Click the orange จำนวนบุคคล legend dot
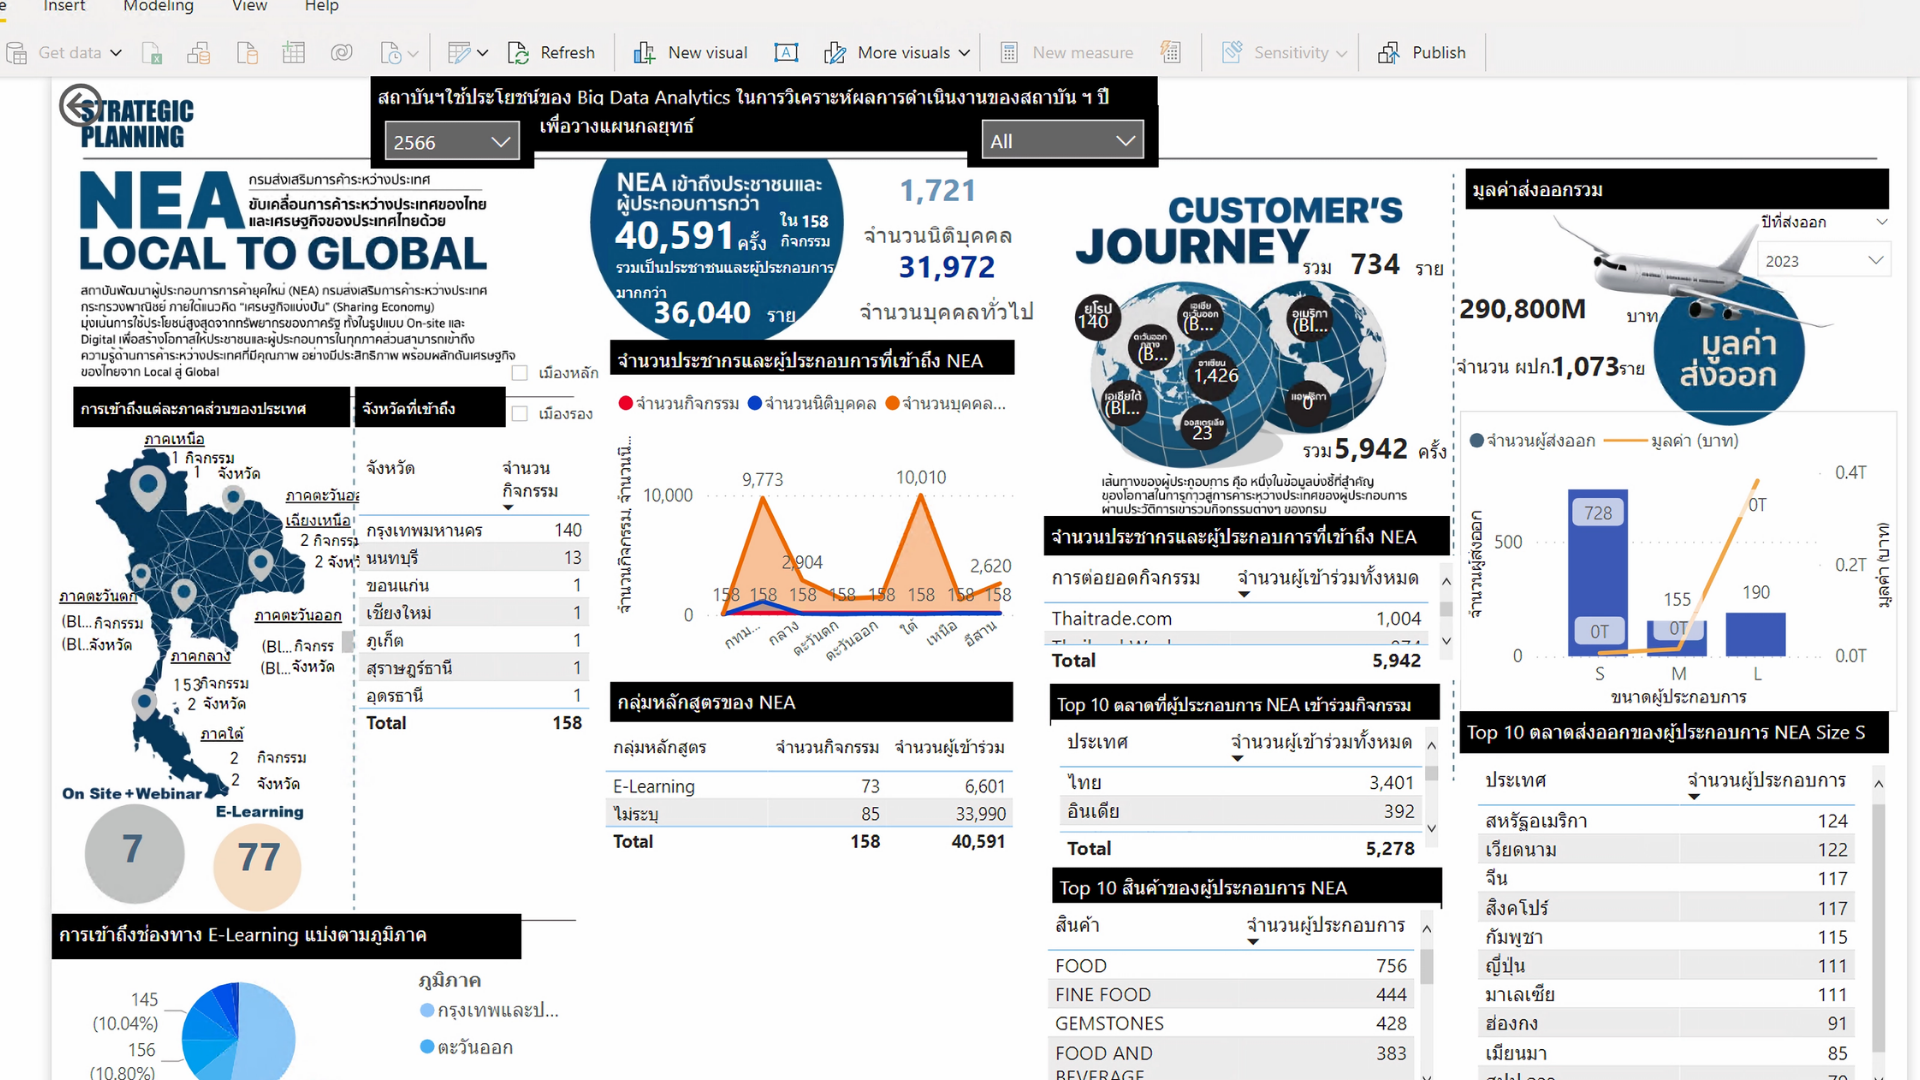This screenshot has height=1080, width=1920. pyautogui.click(x=892, y=403)
